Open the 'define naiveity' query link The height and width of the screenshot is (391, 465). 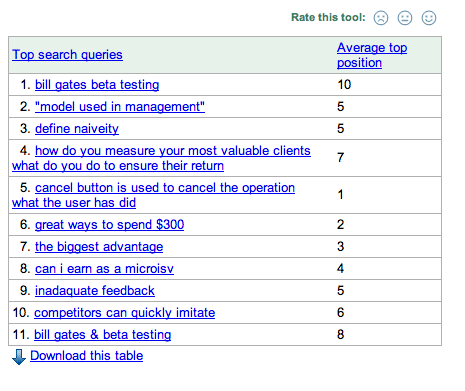77,129
